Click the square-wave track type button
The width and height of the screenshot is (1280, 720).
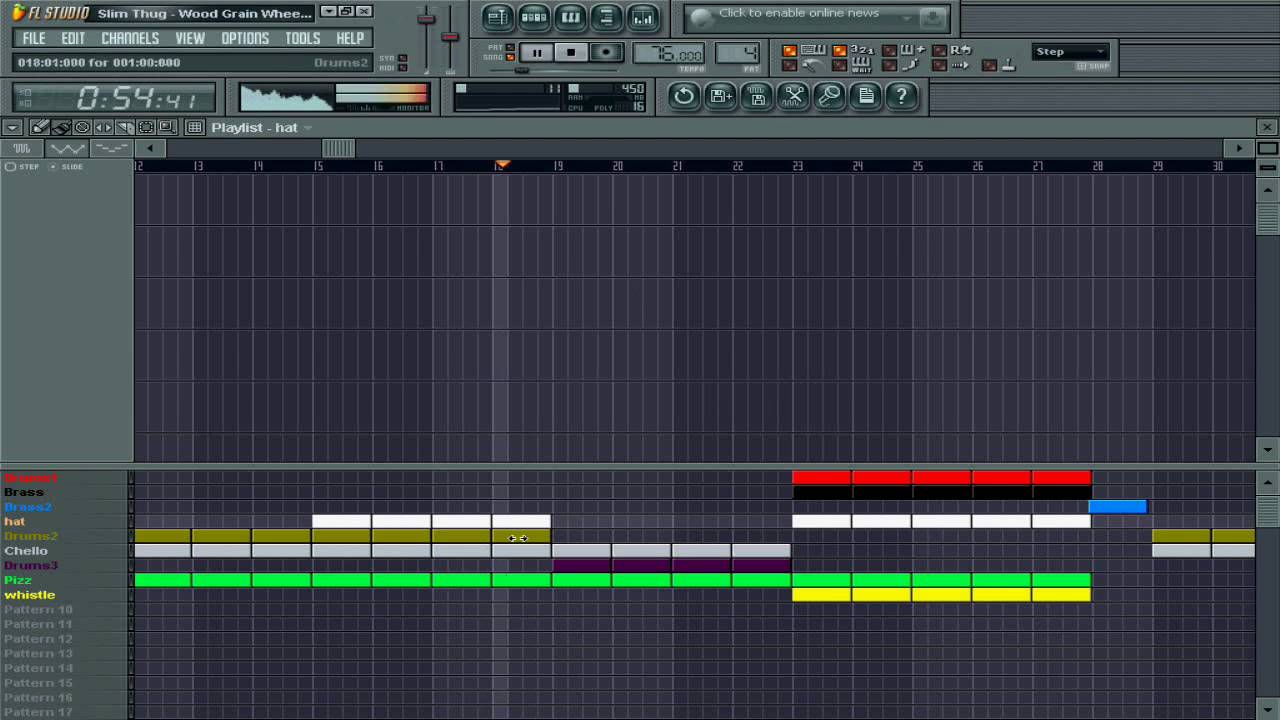tap(22, 148)
